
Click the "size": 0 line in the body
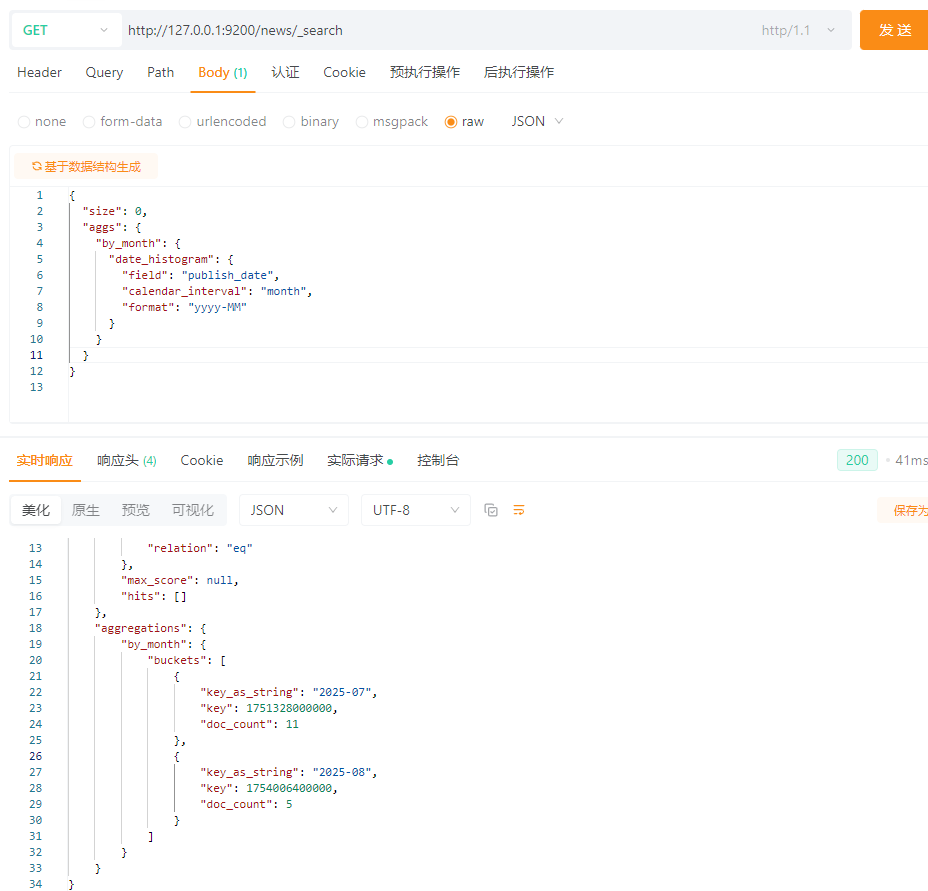115,211
